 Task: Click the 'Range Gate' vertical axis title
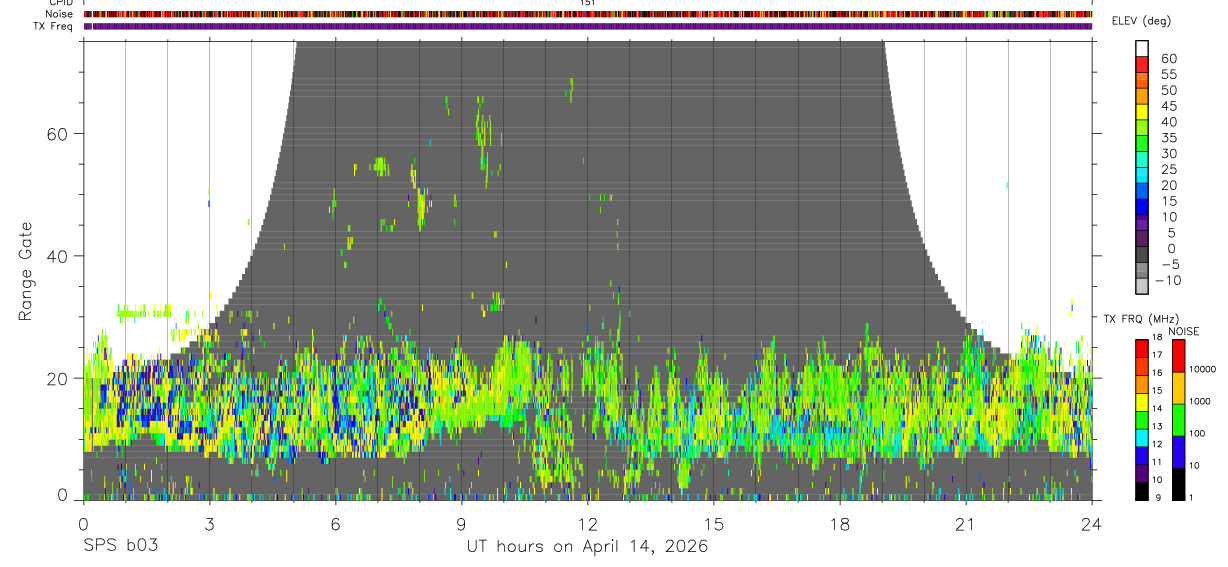(26, 270)
